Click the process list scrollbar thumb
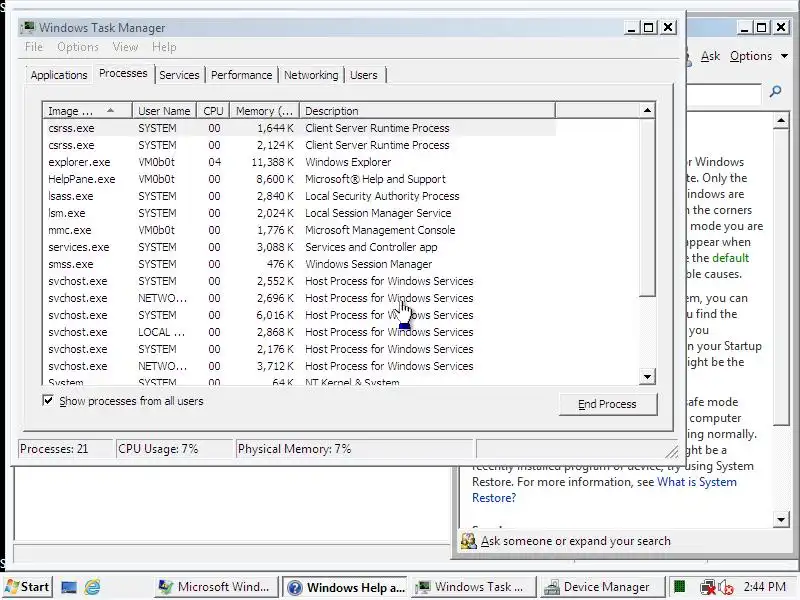800x600 pixels. click(647, 207)
